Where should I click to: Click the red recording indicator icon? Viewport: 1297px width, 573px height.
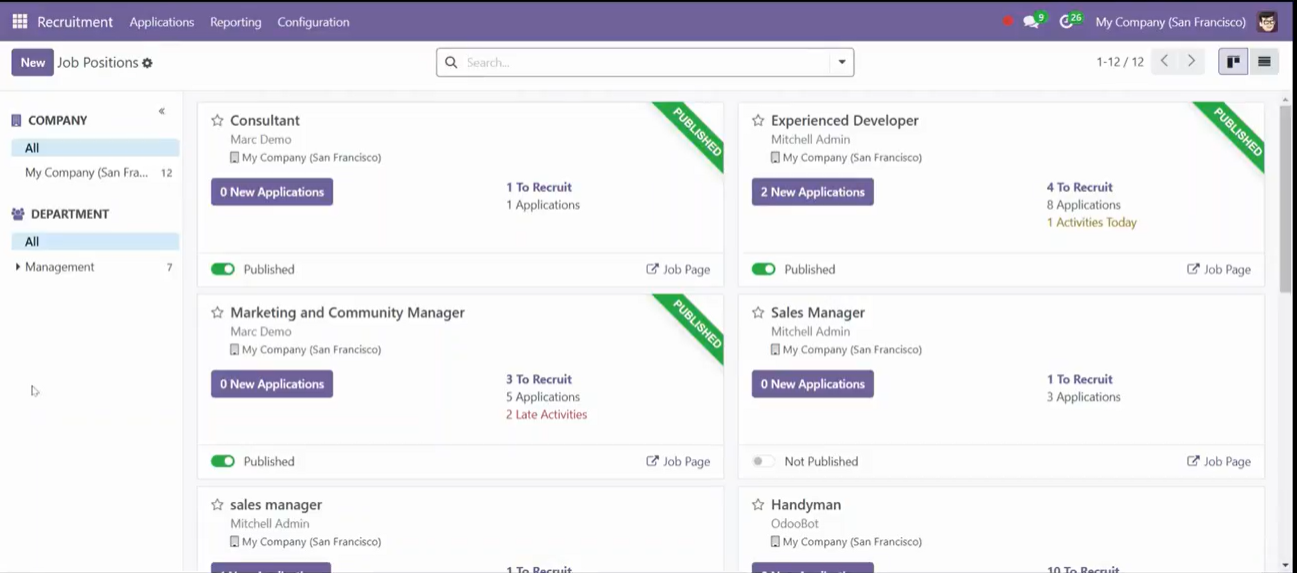coord(1007,21)
